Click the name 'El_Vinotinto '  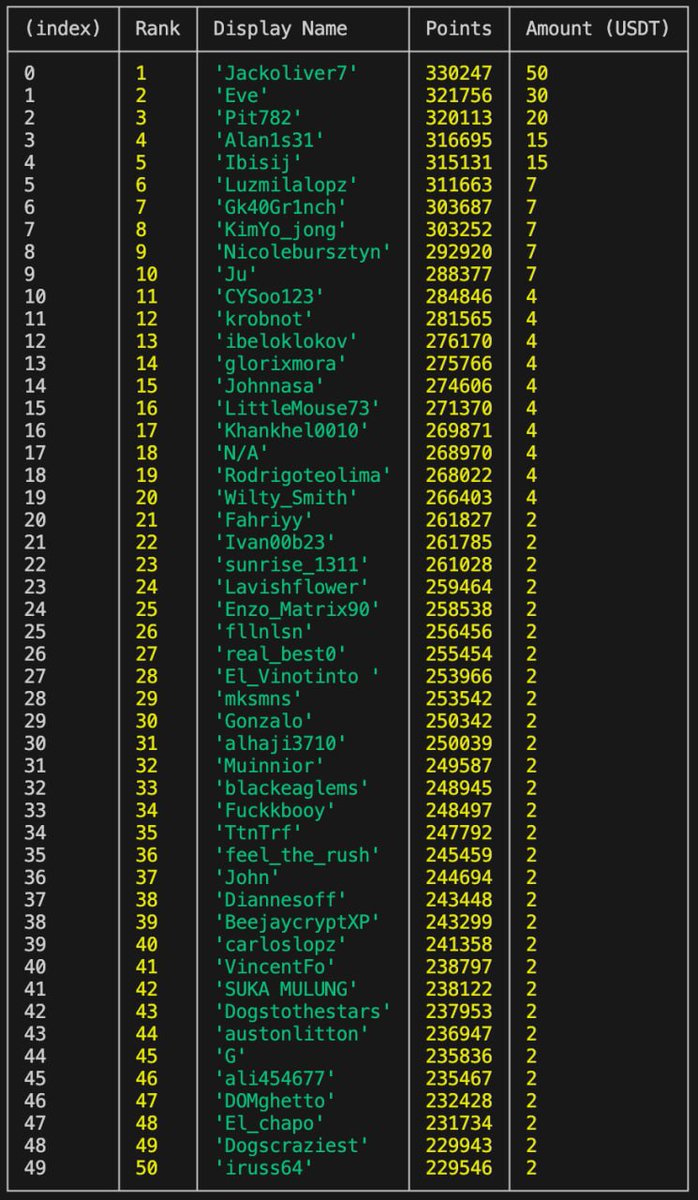tap(297, 676)
